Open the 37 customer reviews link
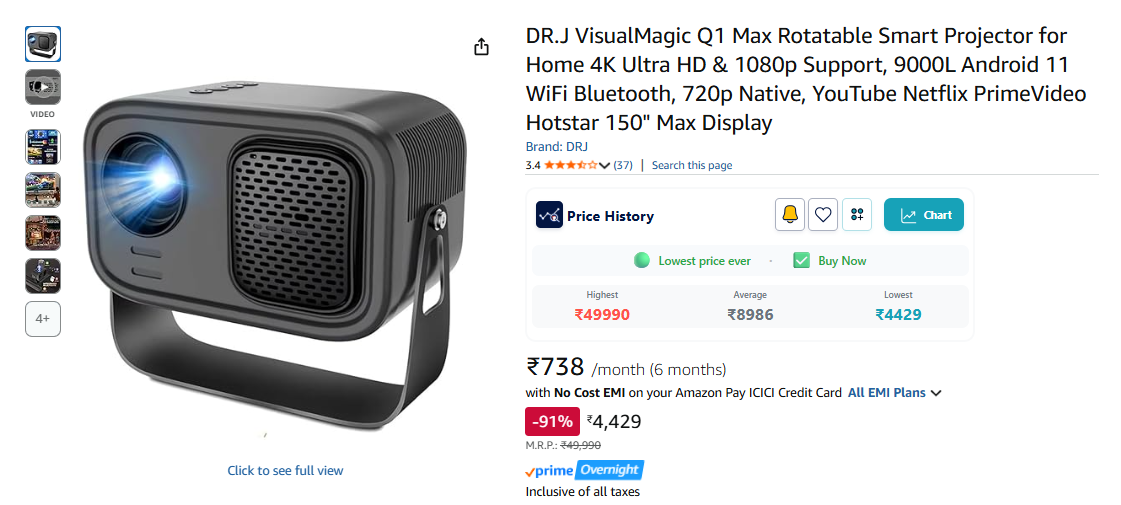Image resolution: width=1121 pixels, height=505 pixels. [x=623, y=165]
